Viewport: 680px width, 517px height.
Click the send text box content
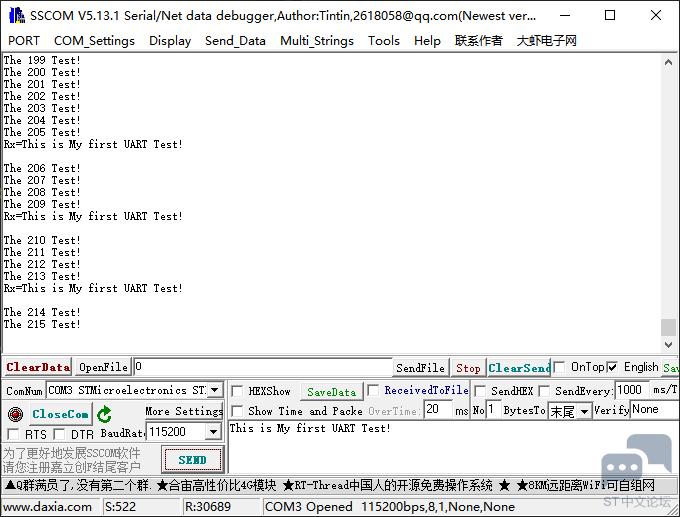(310, 429)
